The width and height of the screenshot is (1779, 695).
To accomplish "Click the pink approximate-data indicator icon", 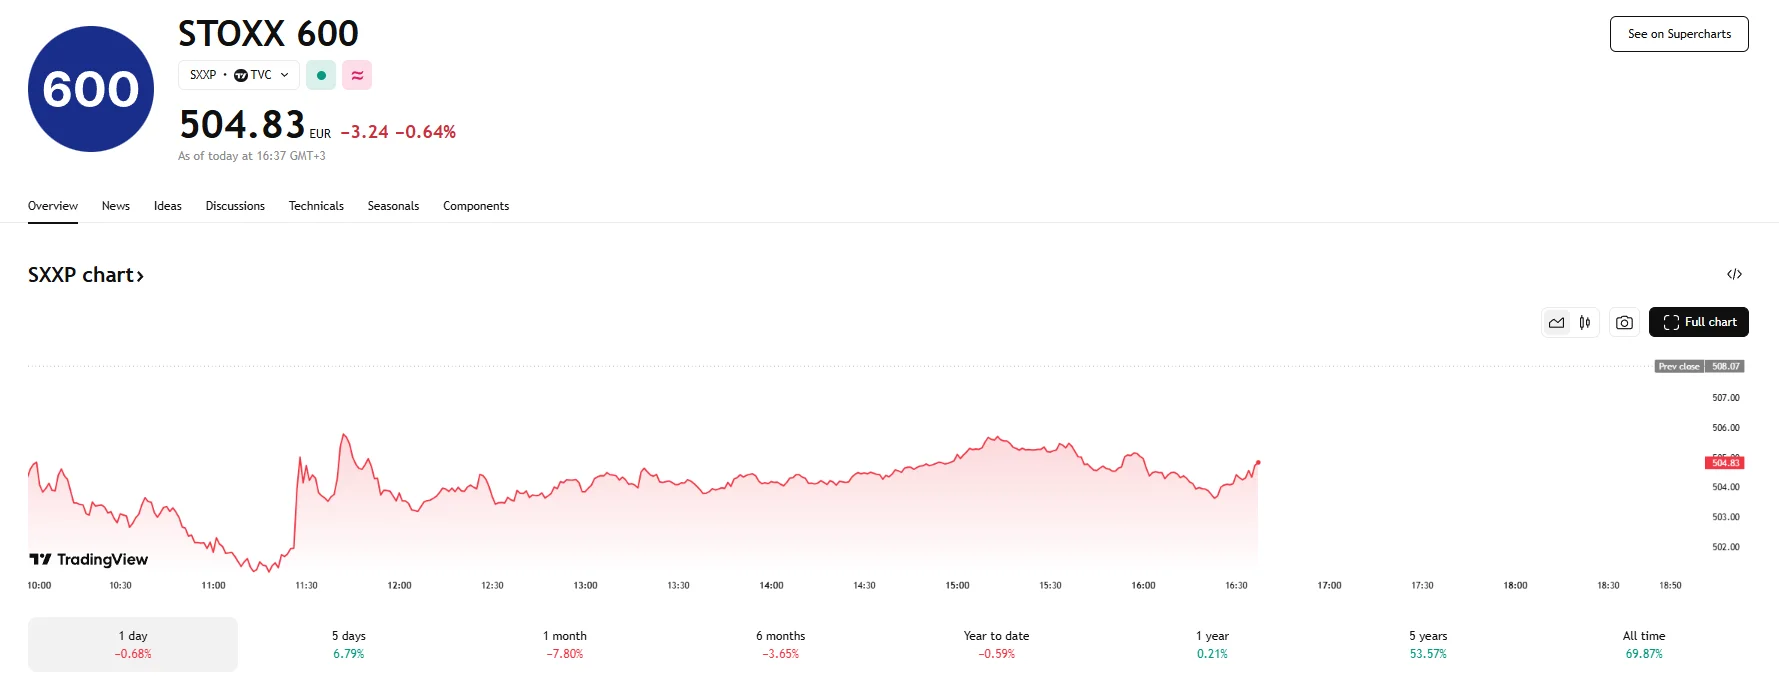I will tap(357, 75).
